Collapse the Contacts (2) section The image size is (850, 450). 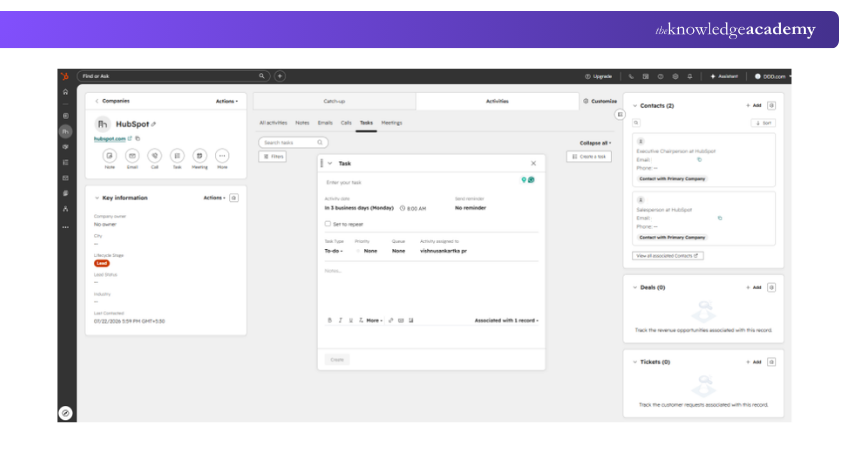coord(635,106)
